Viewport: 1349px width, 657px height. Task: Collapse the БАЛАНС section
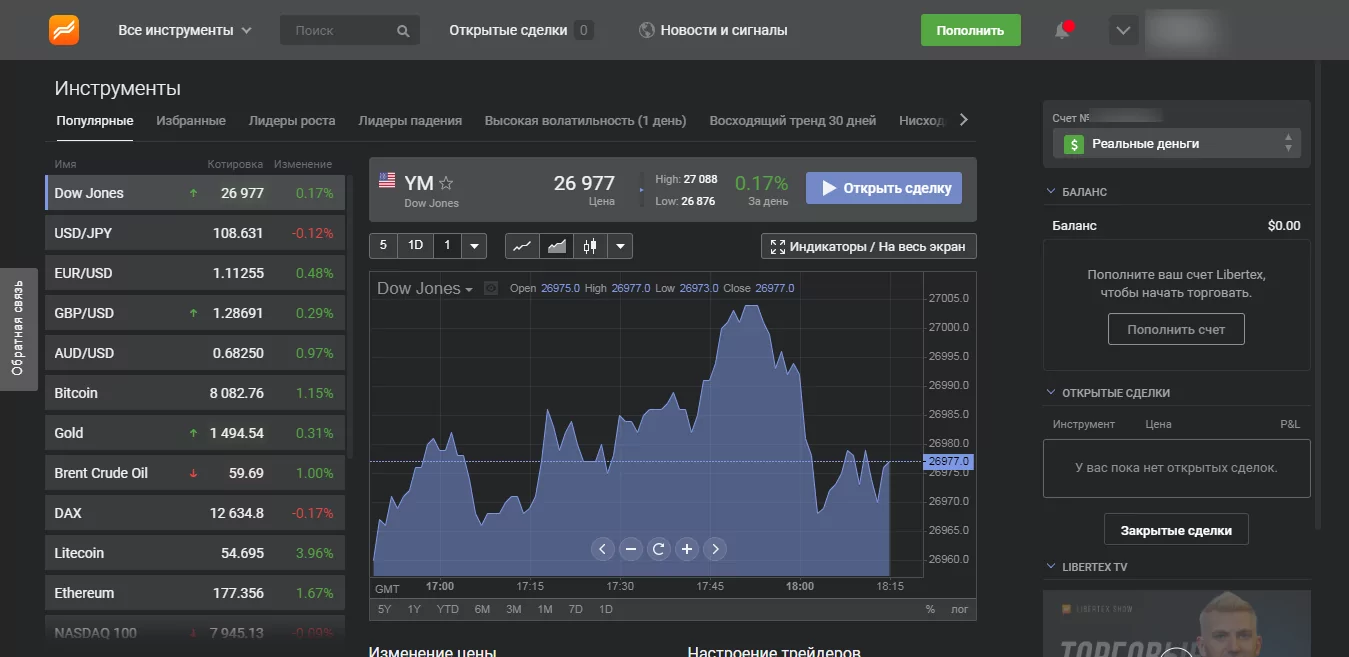1051,191
